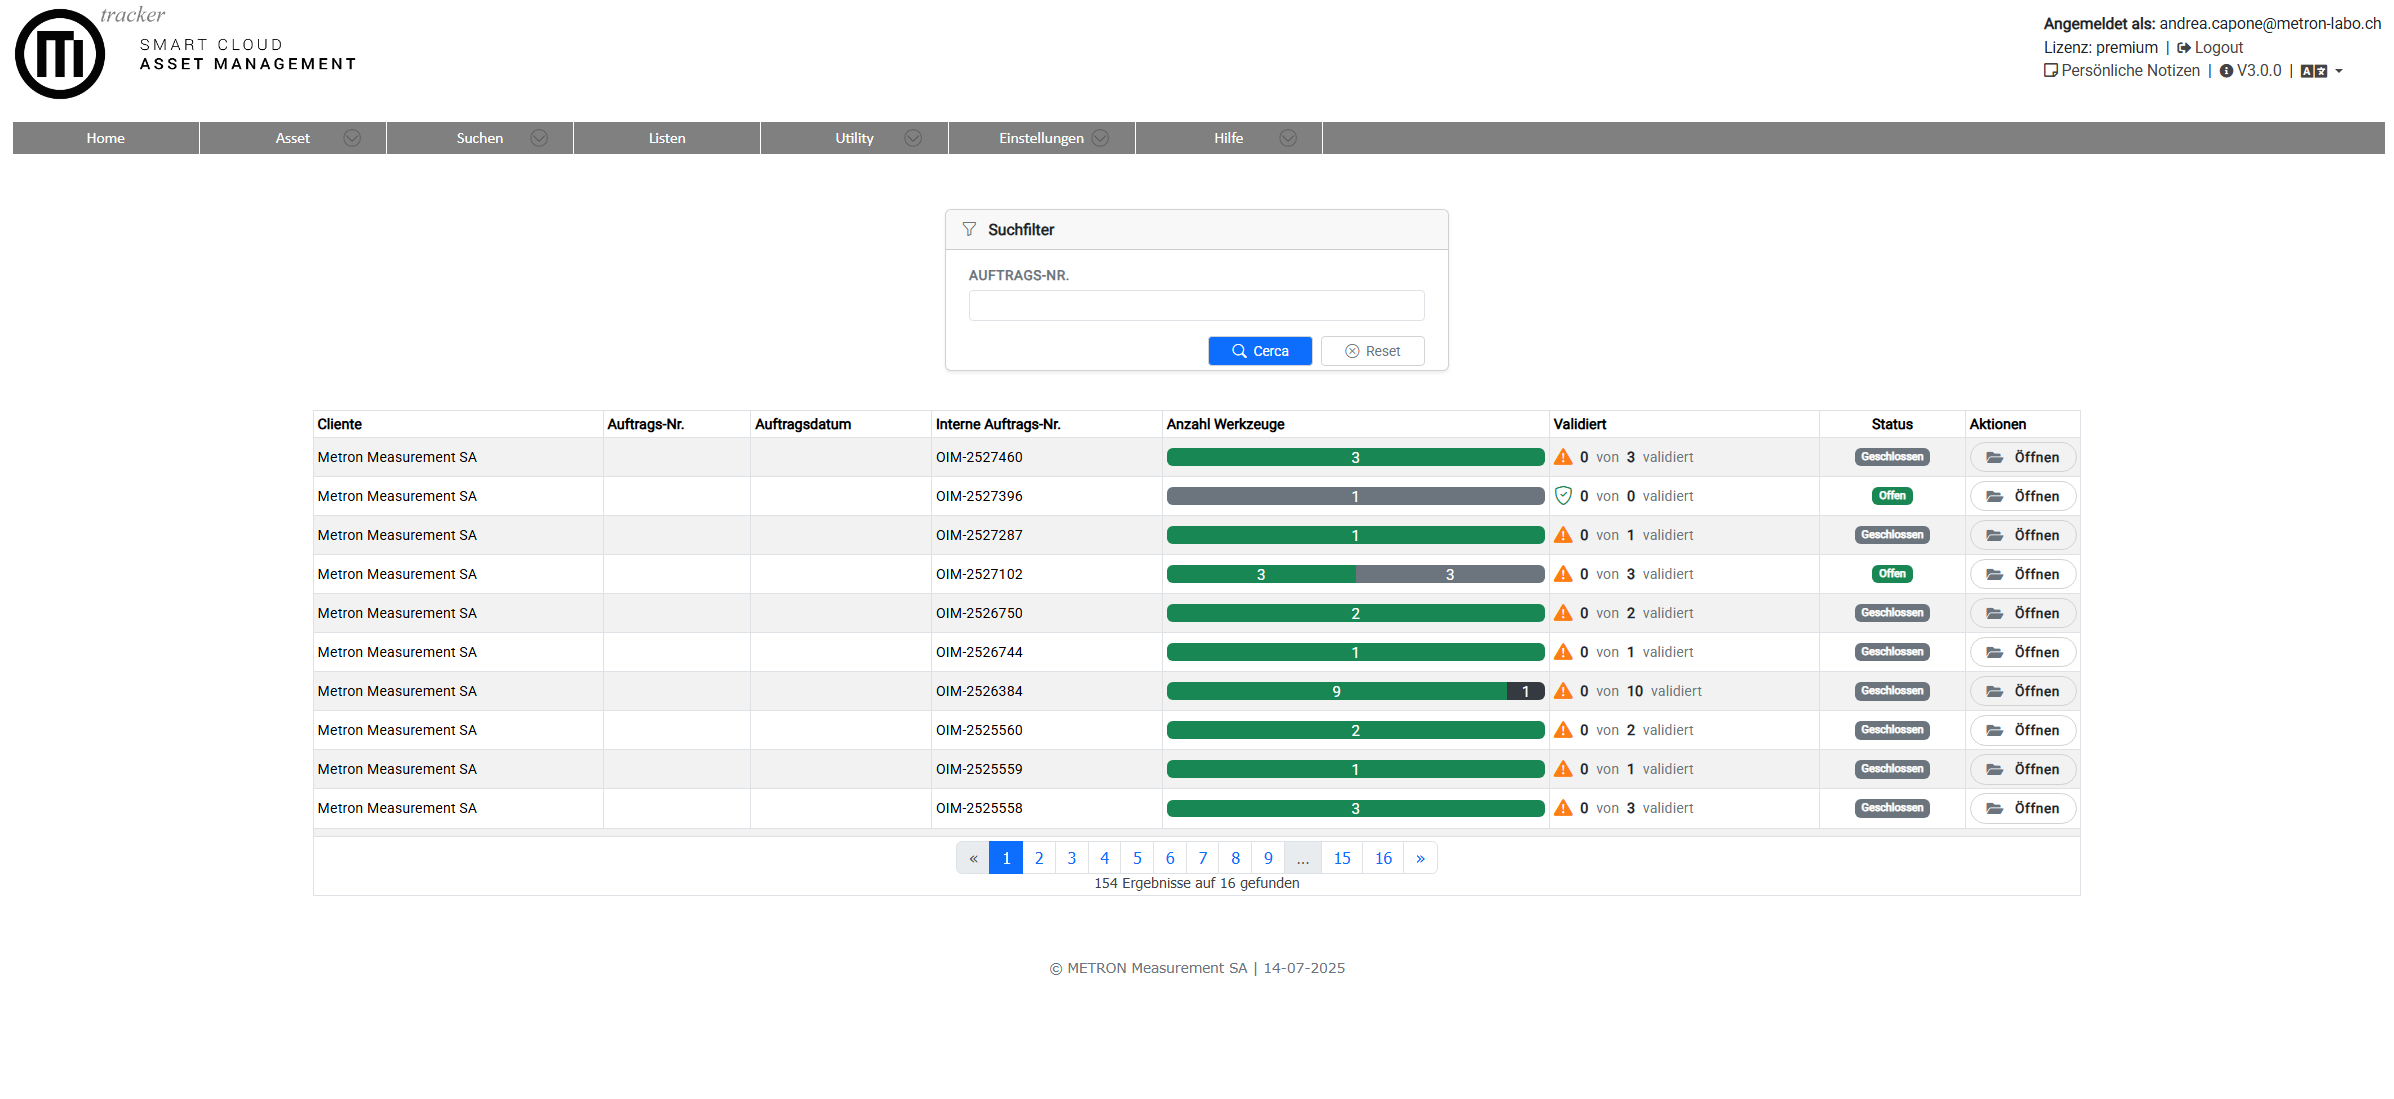Open the Home menu item
Image resolution: width=2394 pixels, height=1099 pixels.
tap(106, 138)
